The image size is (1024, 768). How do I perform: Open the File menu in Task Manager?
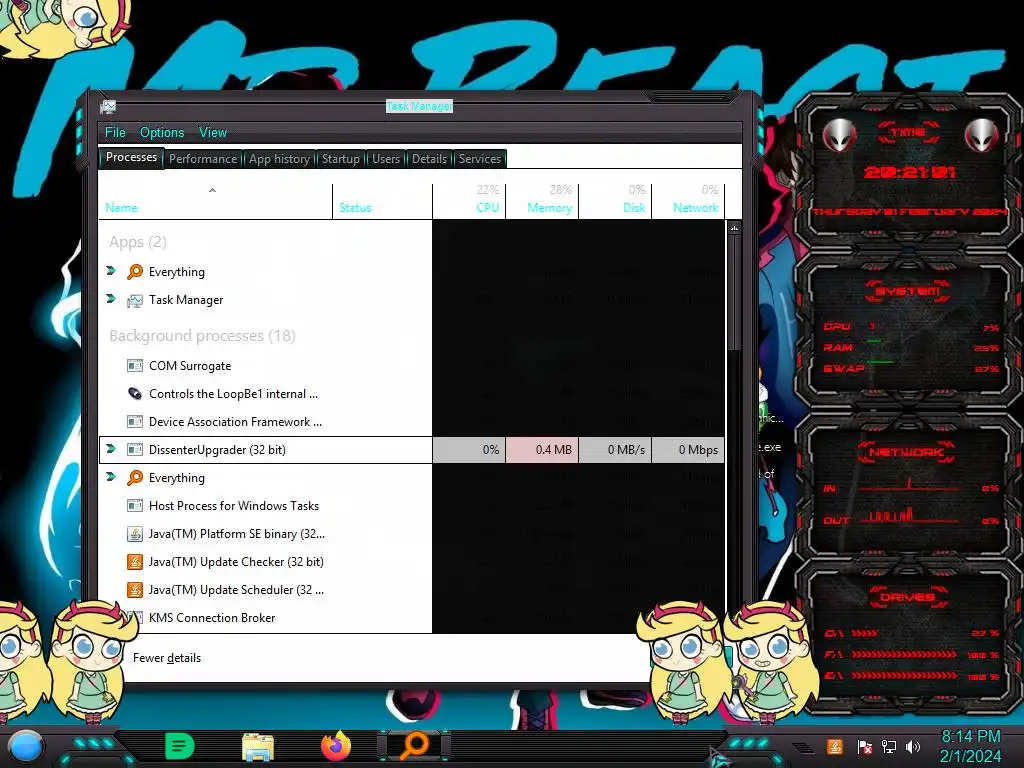115,133
